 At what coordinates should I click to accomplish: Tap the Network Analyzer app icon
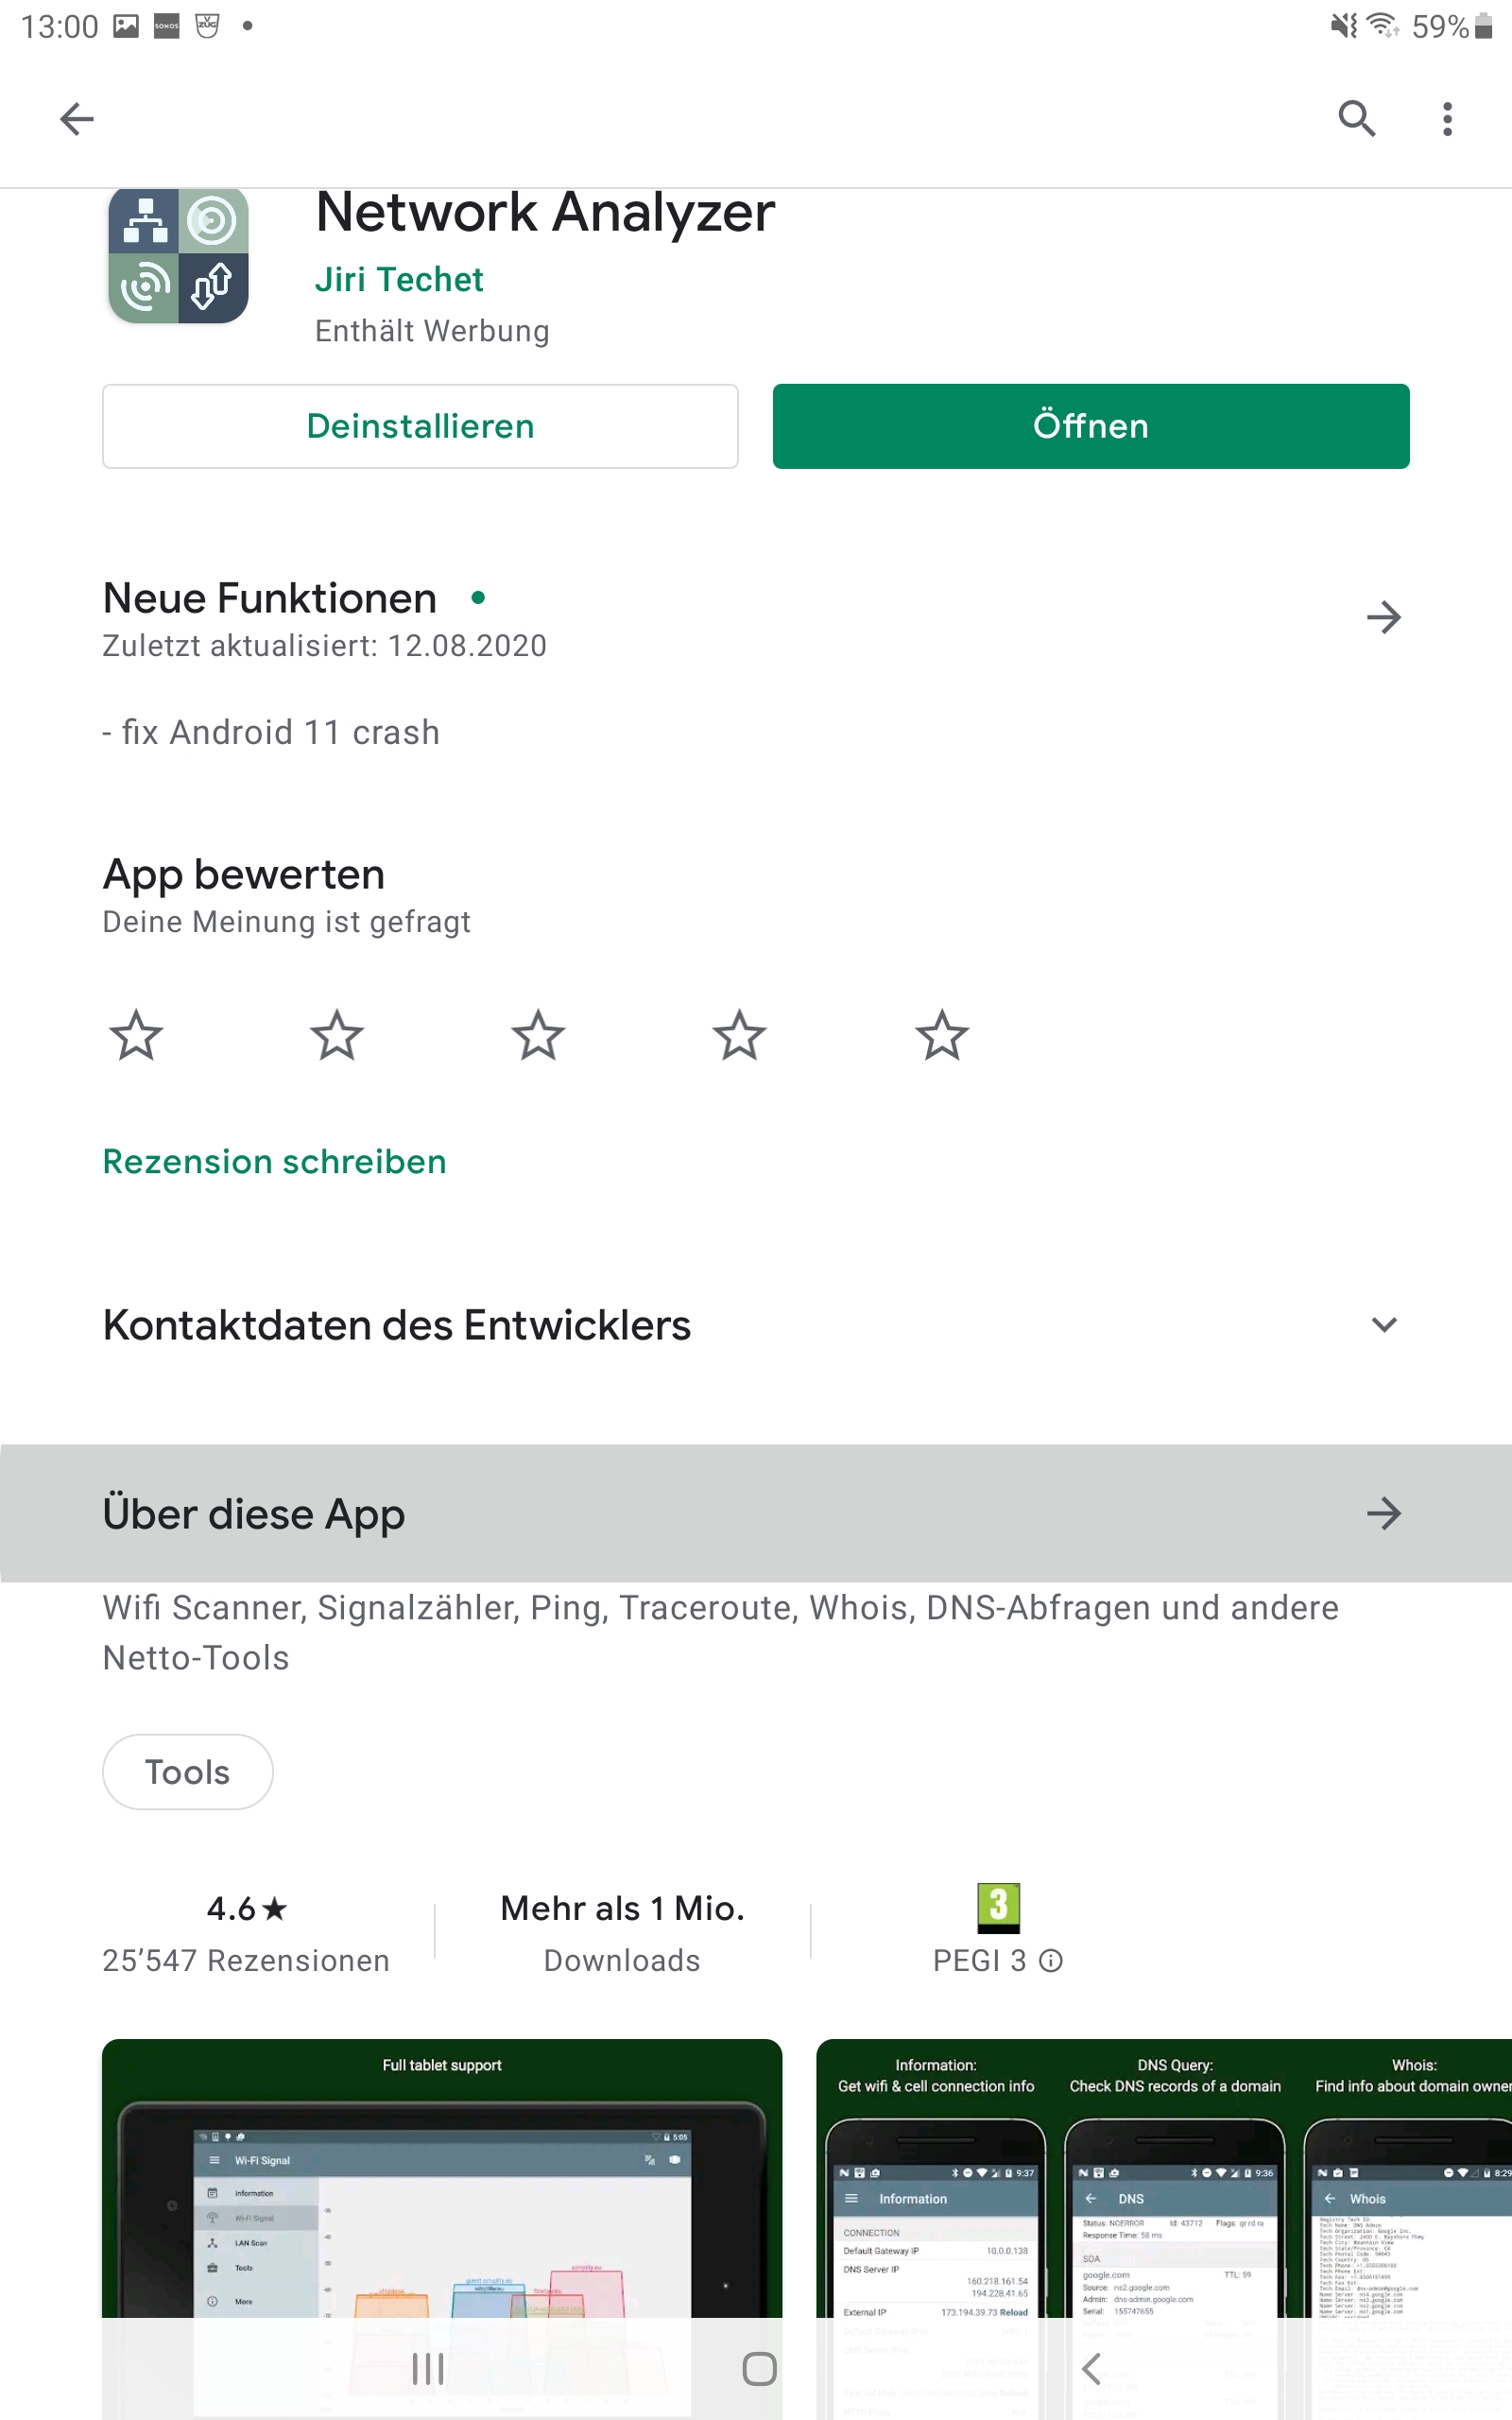178,255
